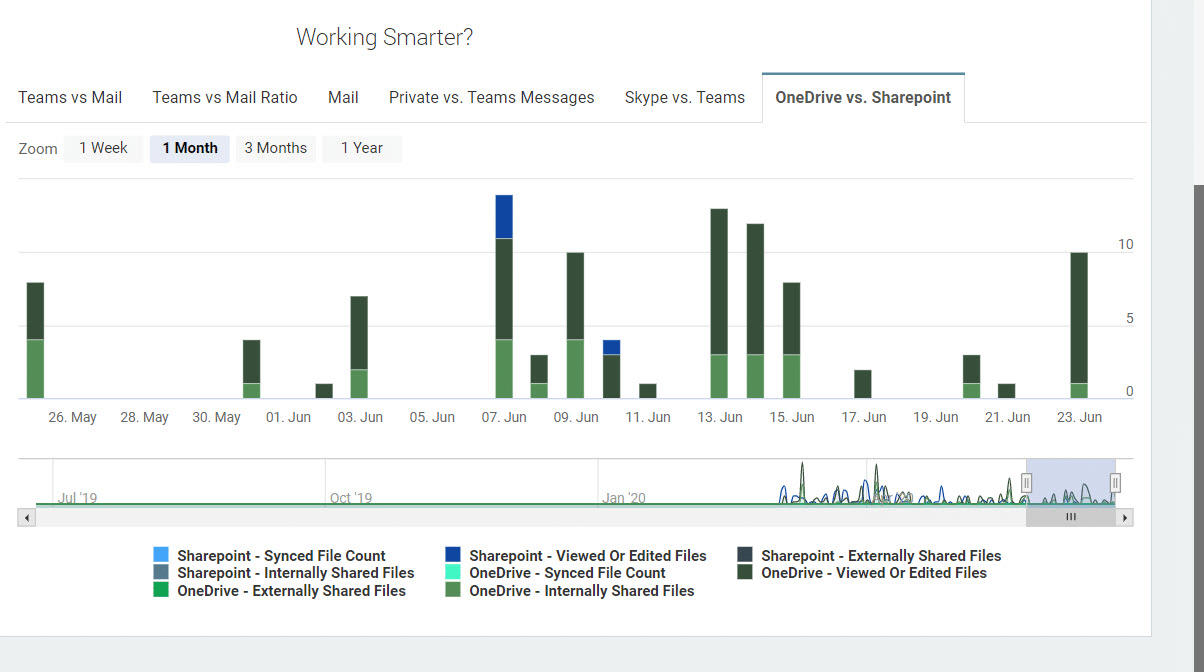
Task: Click the 1 Month zoom button
Action: coord(190,148)
